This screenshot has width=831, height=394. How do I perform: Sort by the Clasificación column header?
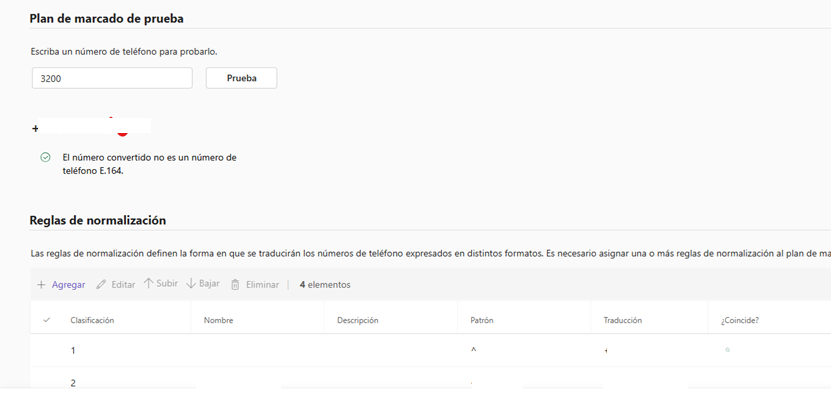(92, 320)
